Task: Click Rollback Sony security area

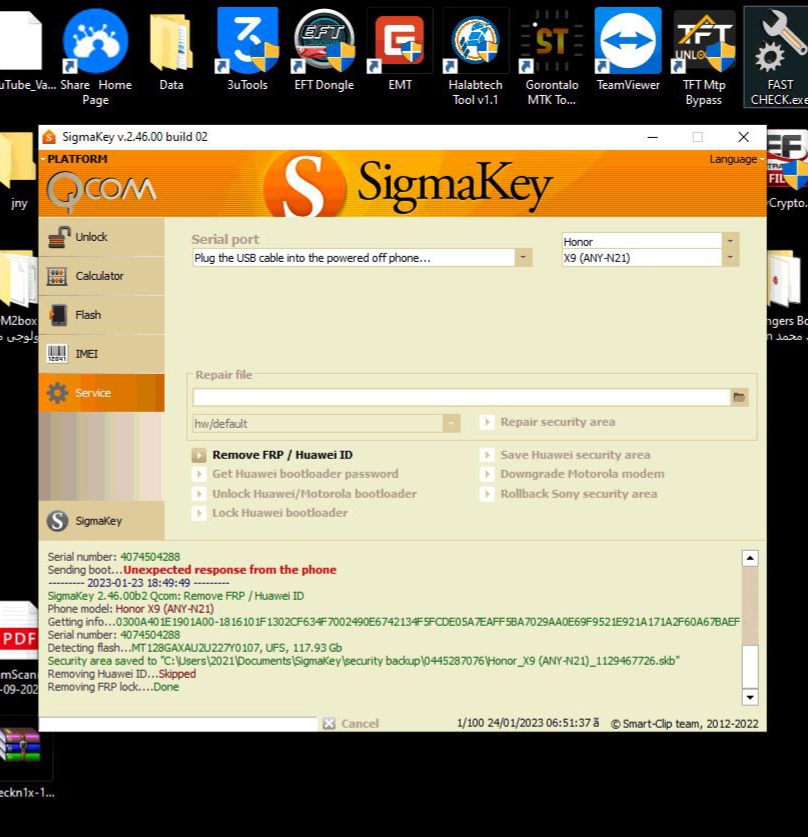Action: point(579,494)
